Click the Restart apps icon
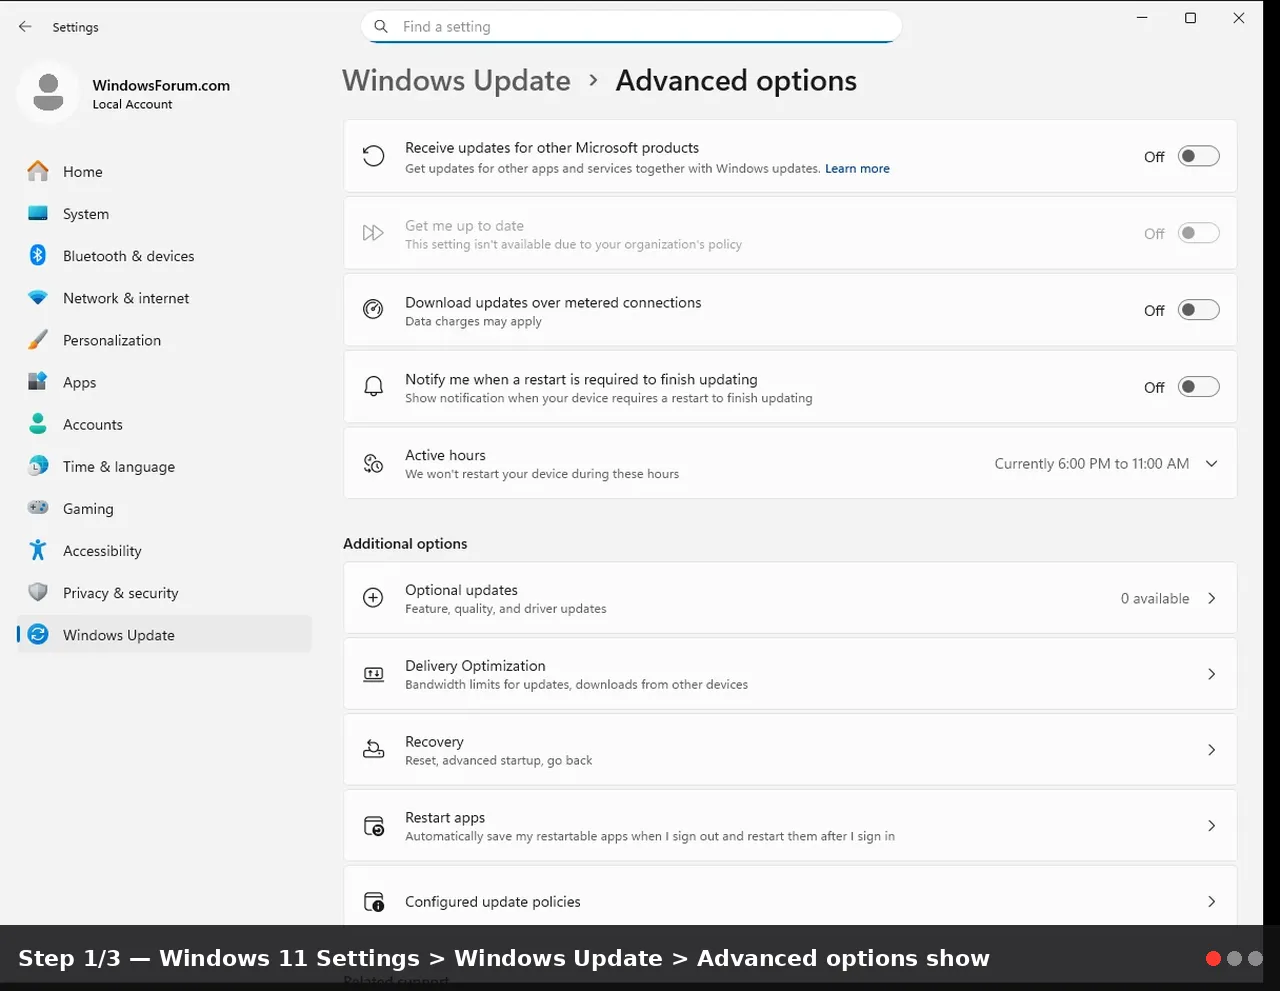The image size is (1280, 991). 373,826
